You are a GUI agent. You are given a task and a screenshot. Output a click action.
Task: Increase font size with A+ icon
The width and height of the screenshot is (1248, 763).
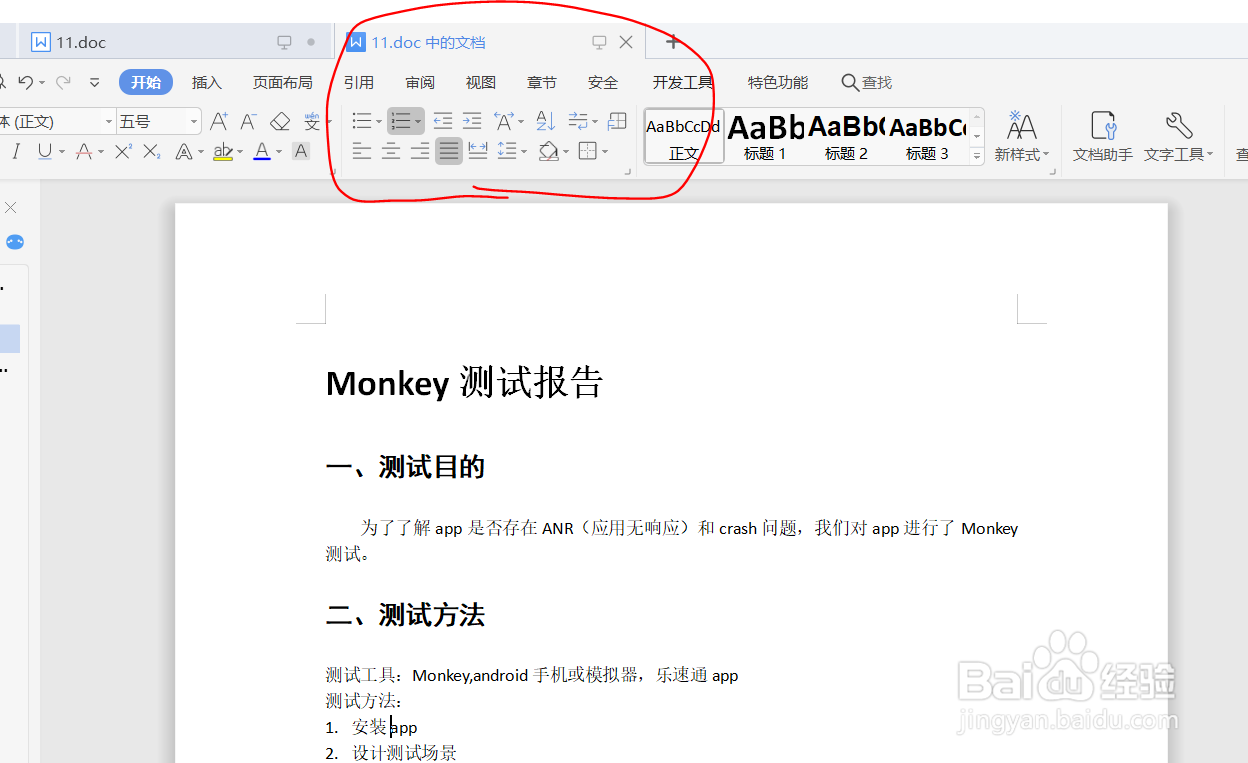click(x=219, y=121)
